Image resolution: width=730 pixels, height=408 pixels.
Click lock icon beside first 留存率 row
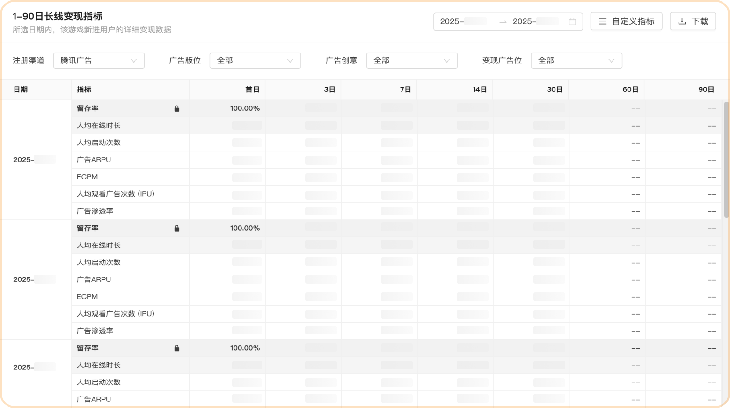(x=177, y=108)
